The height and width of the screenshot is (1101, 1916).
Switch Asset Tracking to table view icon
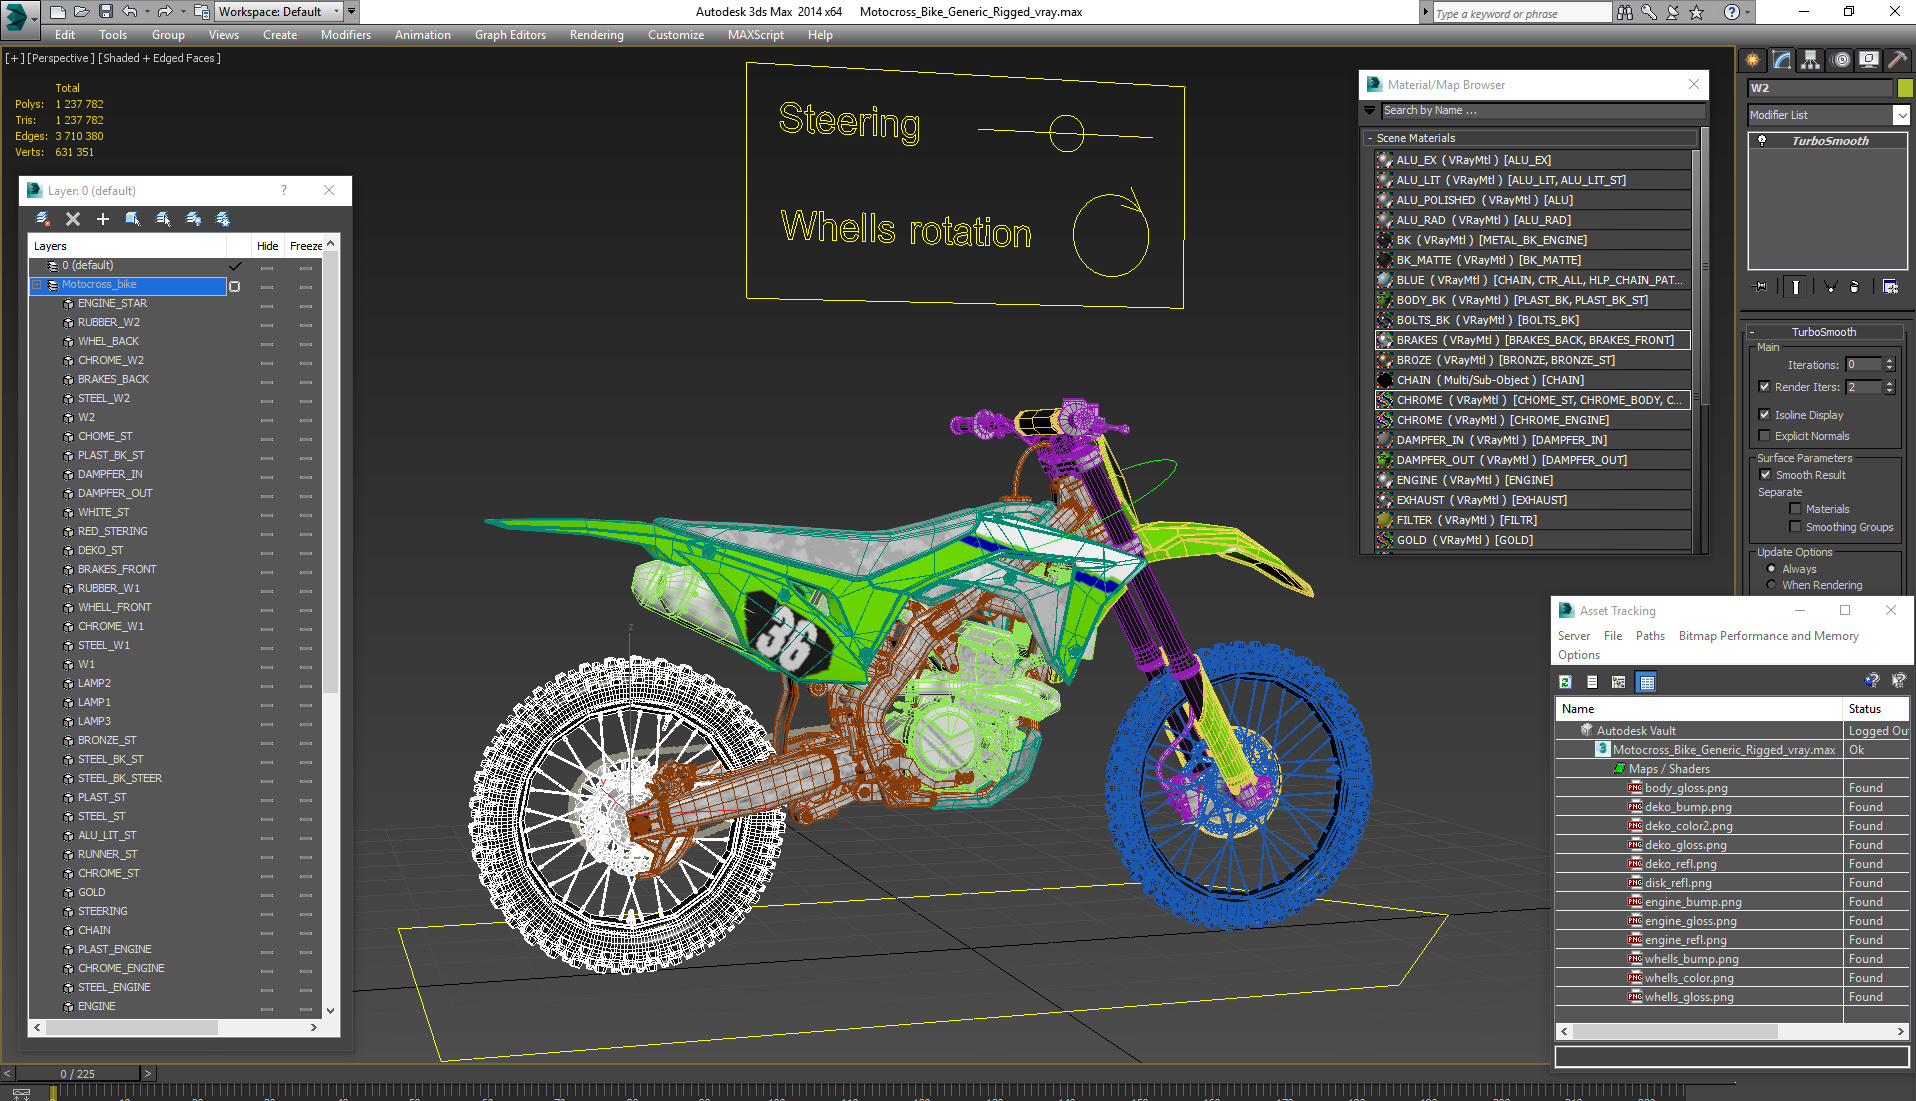pyautogui.click(x=1647, y=682)
